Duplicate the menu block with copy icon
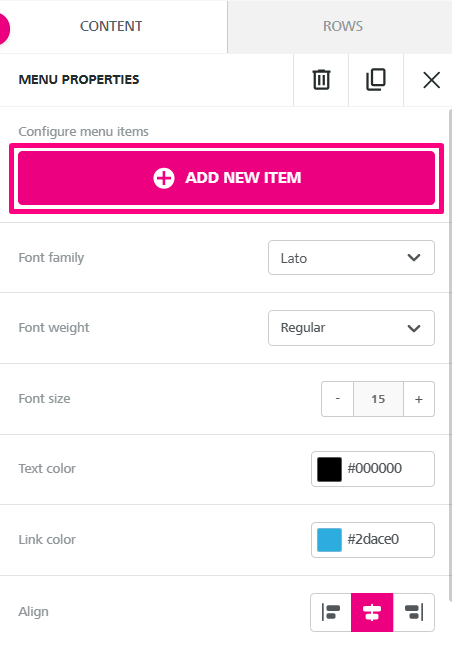This screenshot has height=648, width=452. coord(376,79)
